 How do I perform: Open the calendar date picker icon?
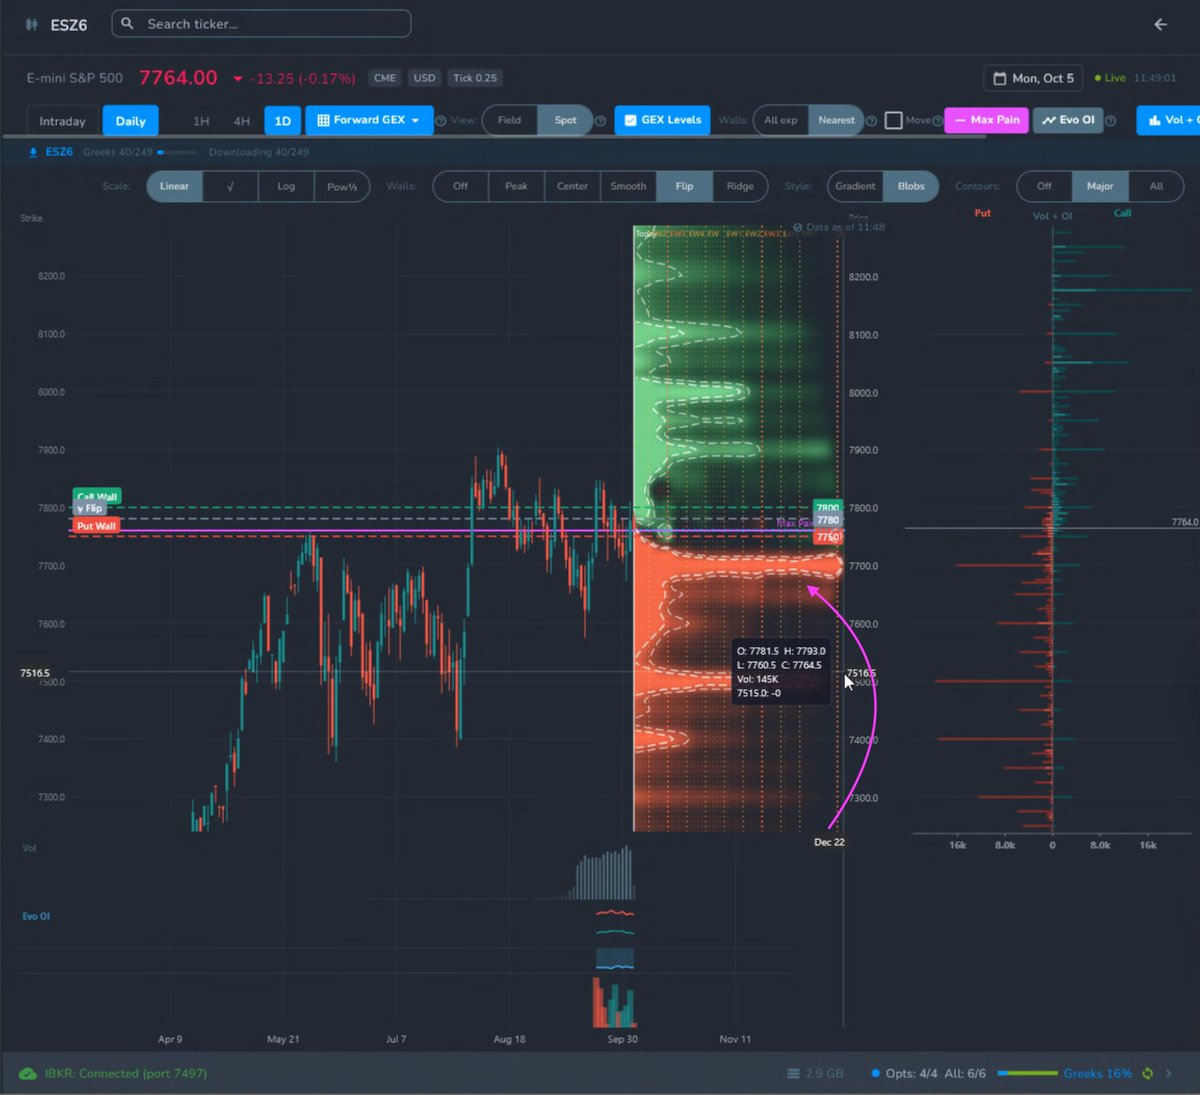click(x=999, y=78)
